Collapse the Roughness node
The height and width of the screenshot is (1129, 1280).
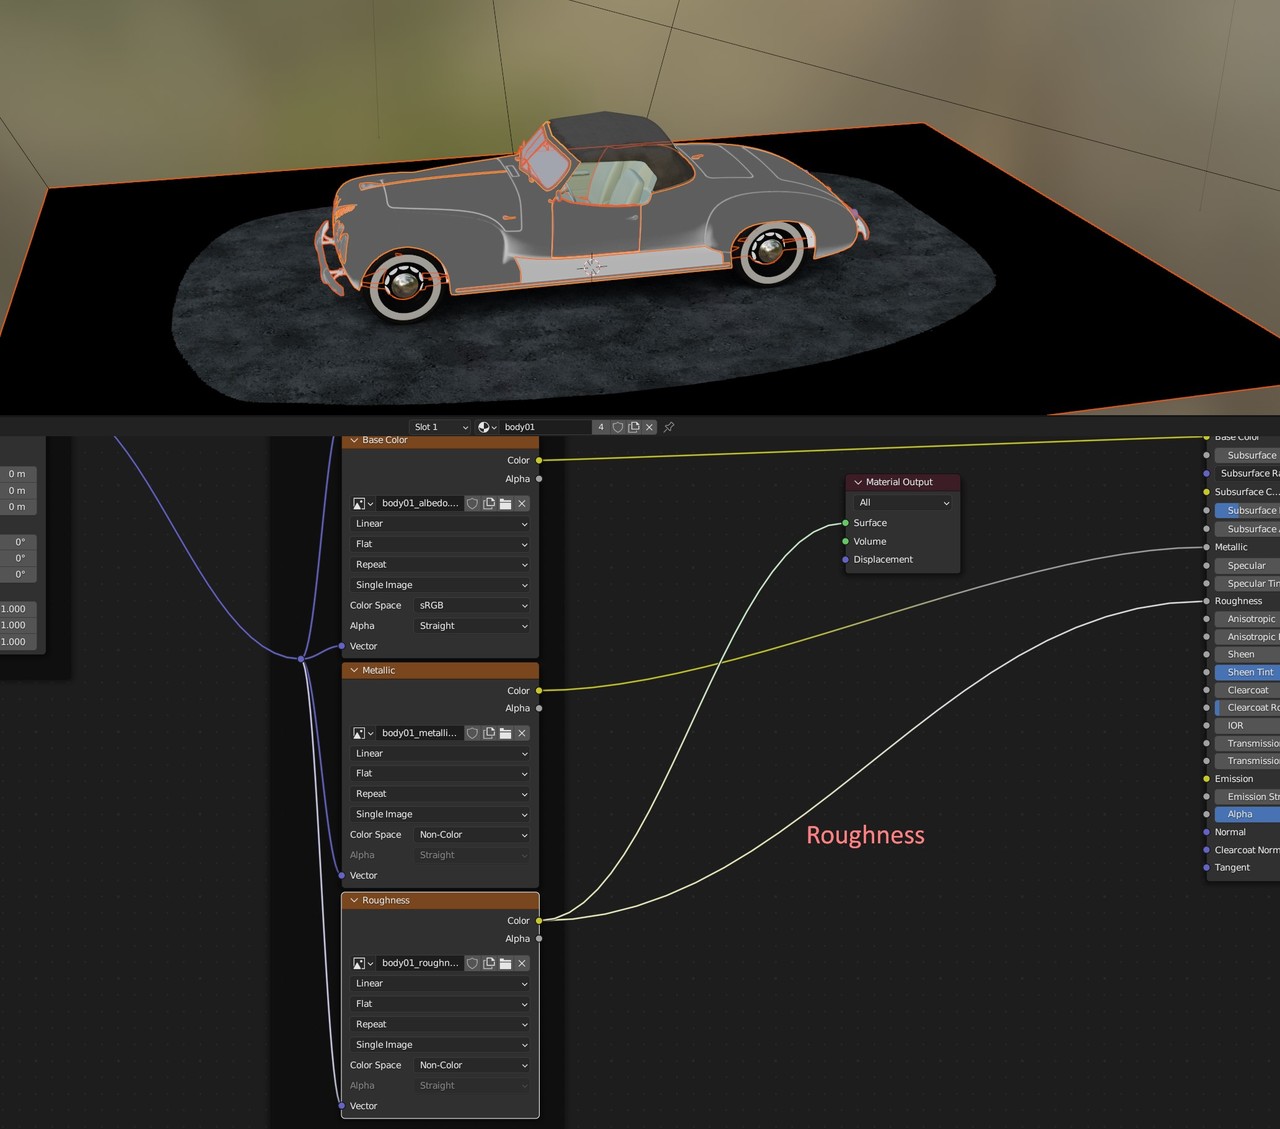coord(354,900)
